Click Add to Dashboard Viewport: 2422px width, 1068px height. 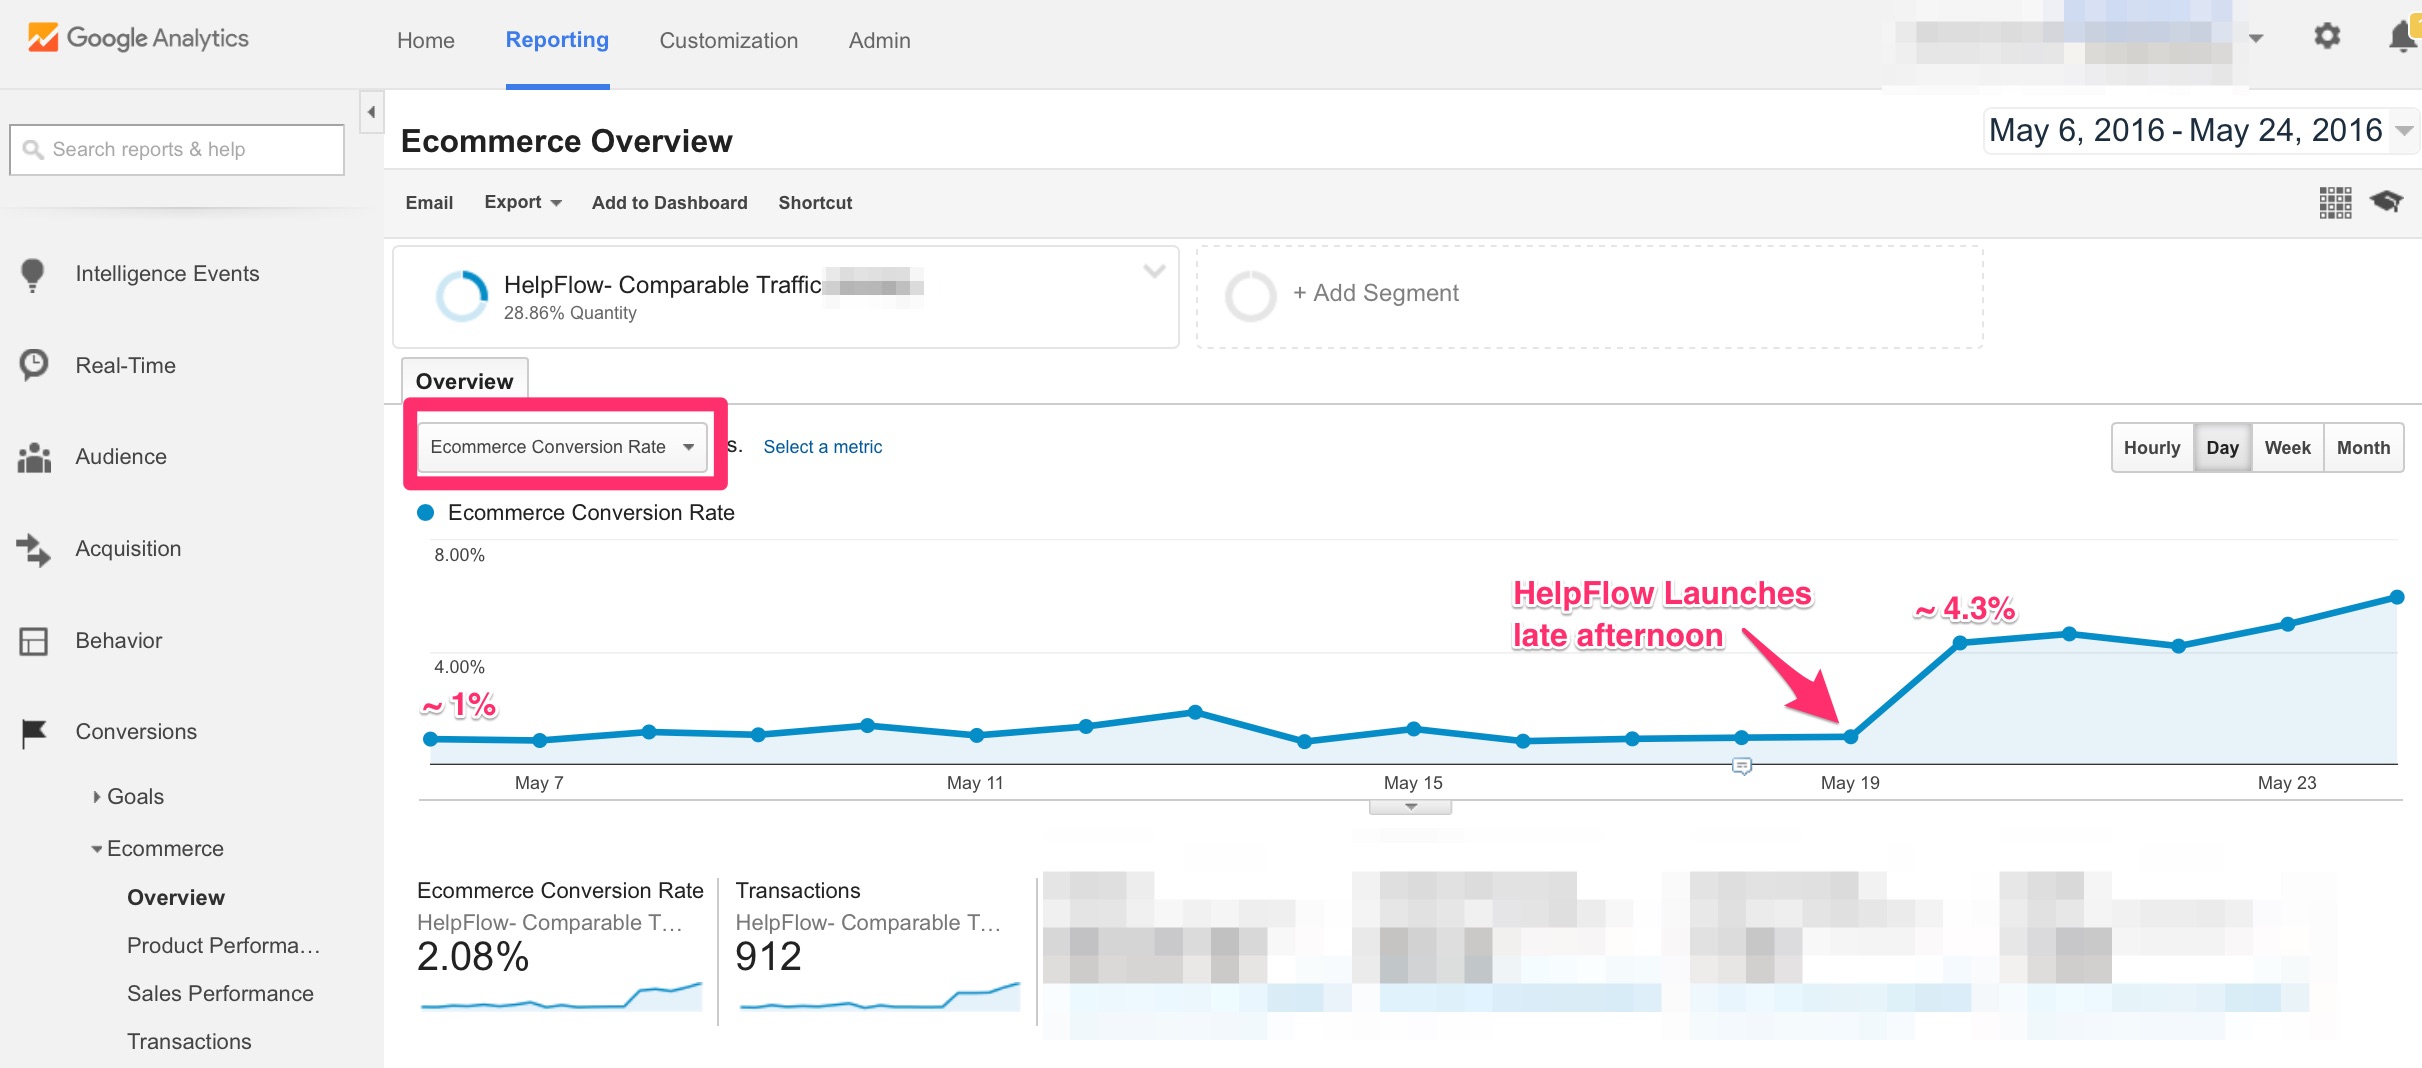(x=669, y=203)
